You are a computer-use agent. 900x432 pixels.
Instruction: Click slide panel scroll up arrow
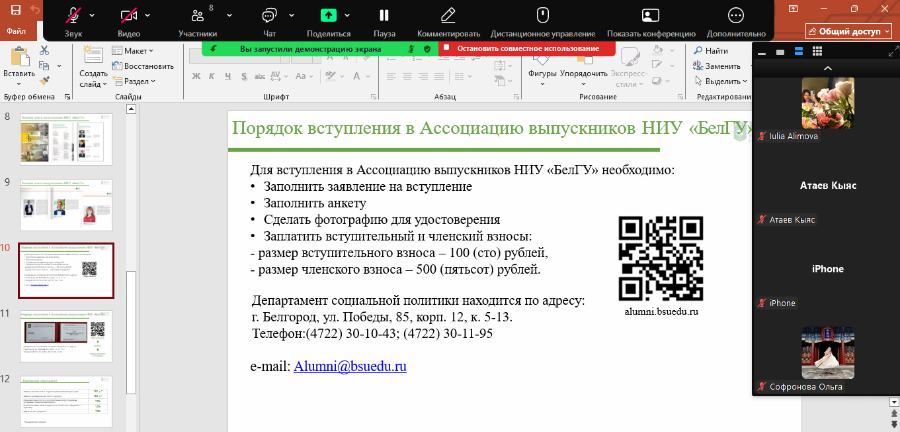point(131,109)
